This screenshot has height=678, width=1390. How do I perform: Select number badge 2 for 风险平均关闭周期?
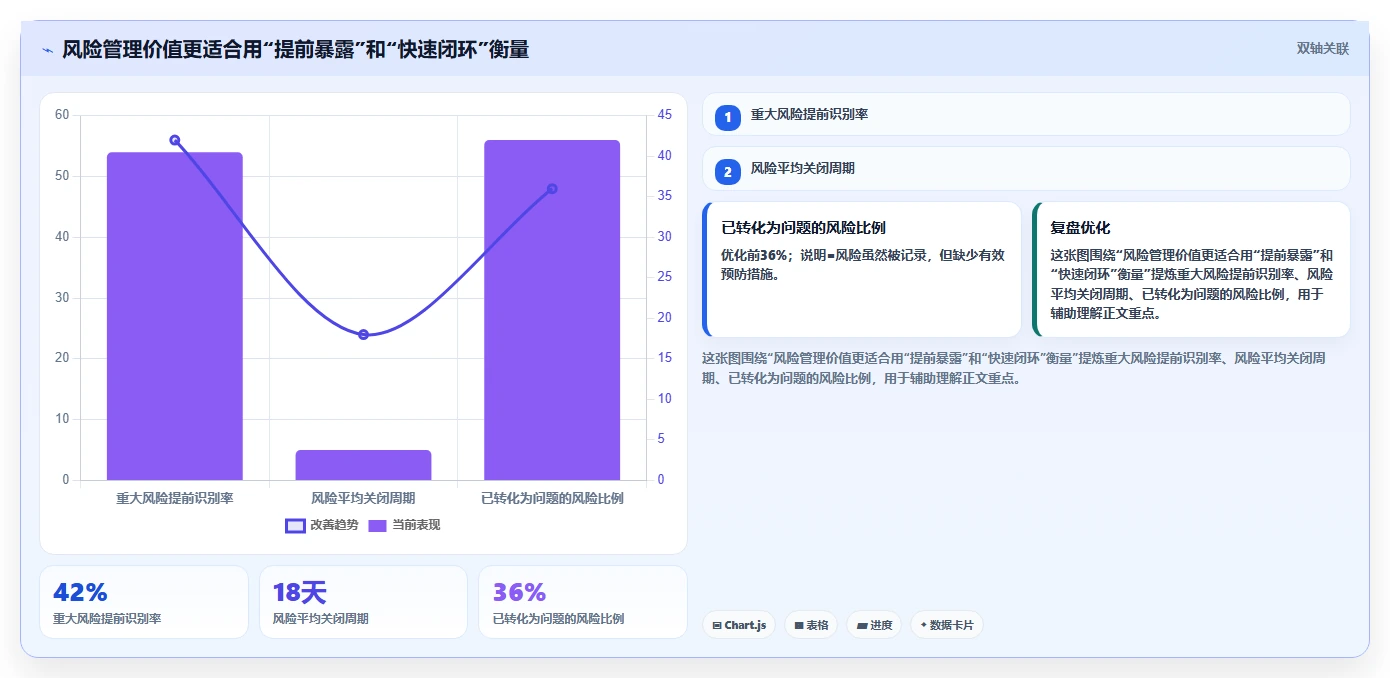(728, 172)
